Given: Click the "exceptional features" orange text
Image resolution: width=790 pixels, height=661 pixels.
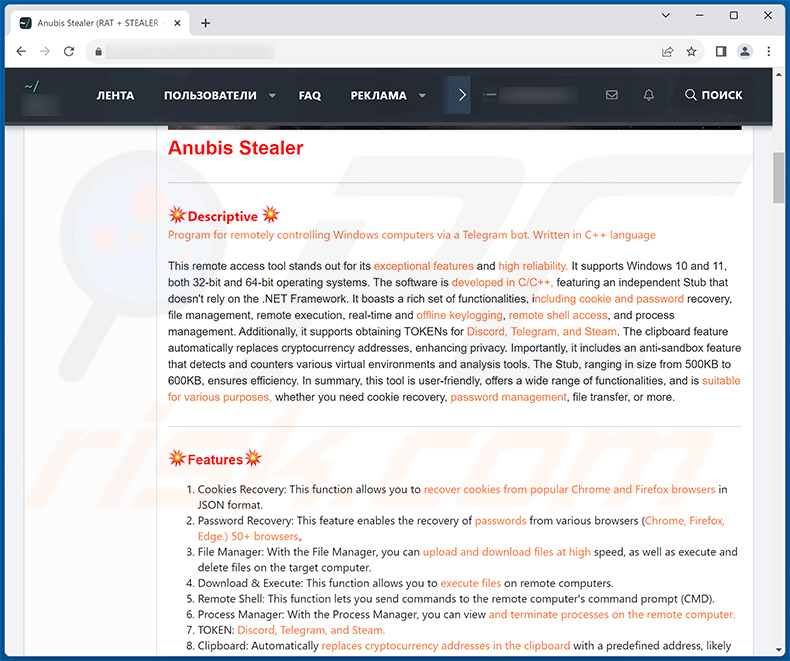Looking at the screenshot, I should click(423, 266).
